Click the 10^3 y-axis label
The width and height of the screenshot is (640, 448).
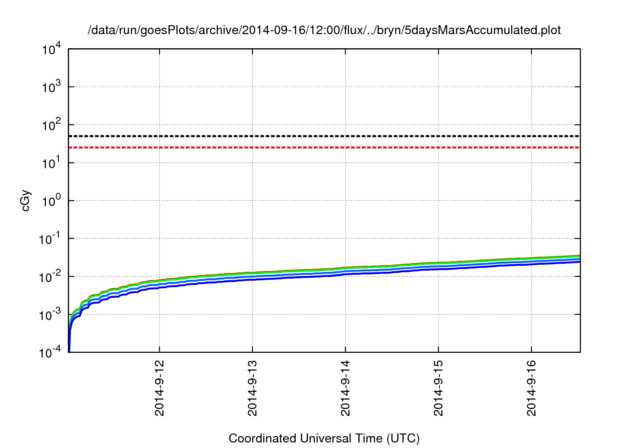tap(51, 87)
